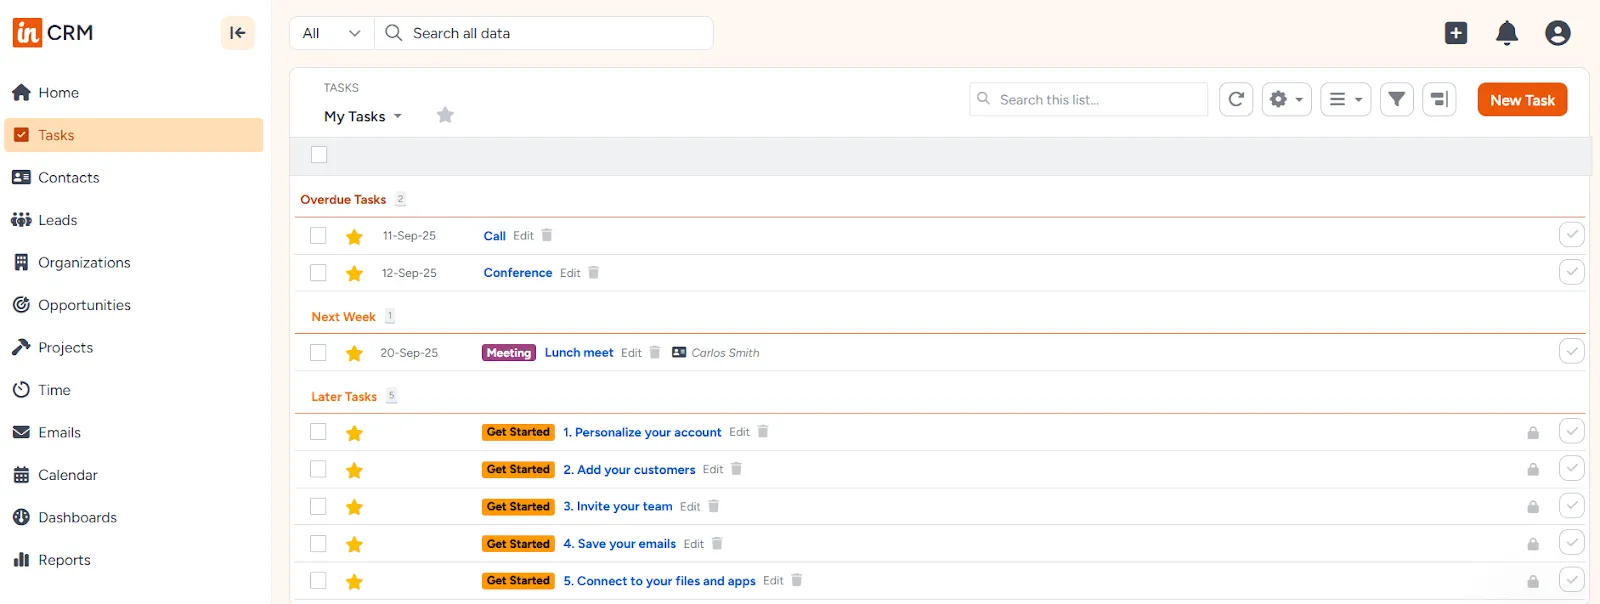Click Edit next to Conference task
The width and height of the screenshot is (1600, 604).
[570, 273]
